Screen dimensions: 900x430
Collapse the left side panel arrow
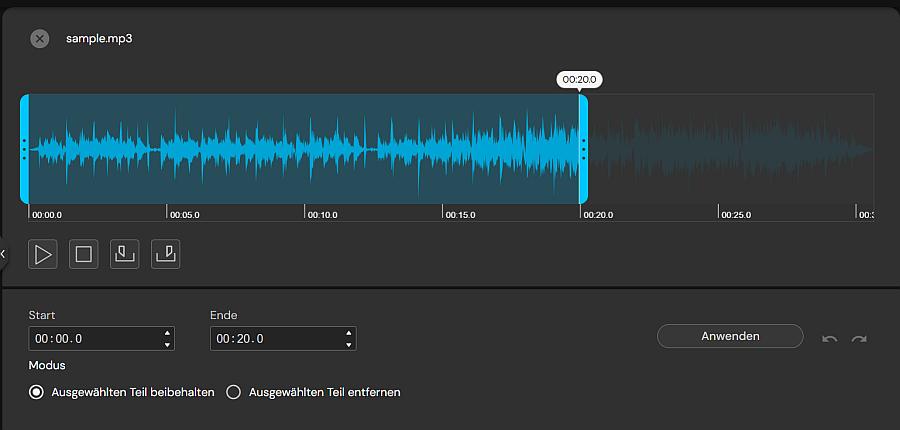[x=3, y=254]
